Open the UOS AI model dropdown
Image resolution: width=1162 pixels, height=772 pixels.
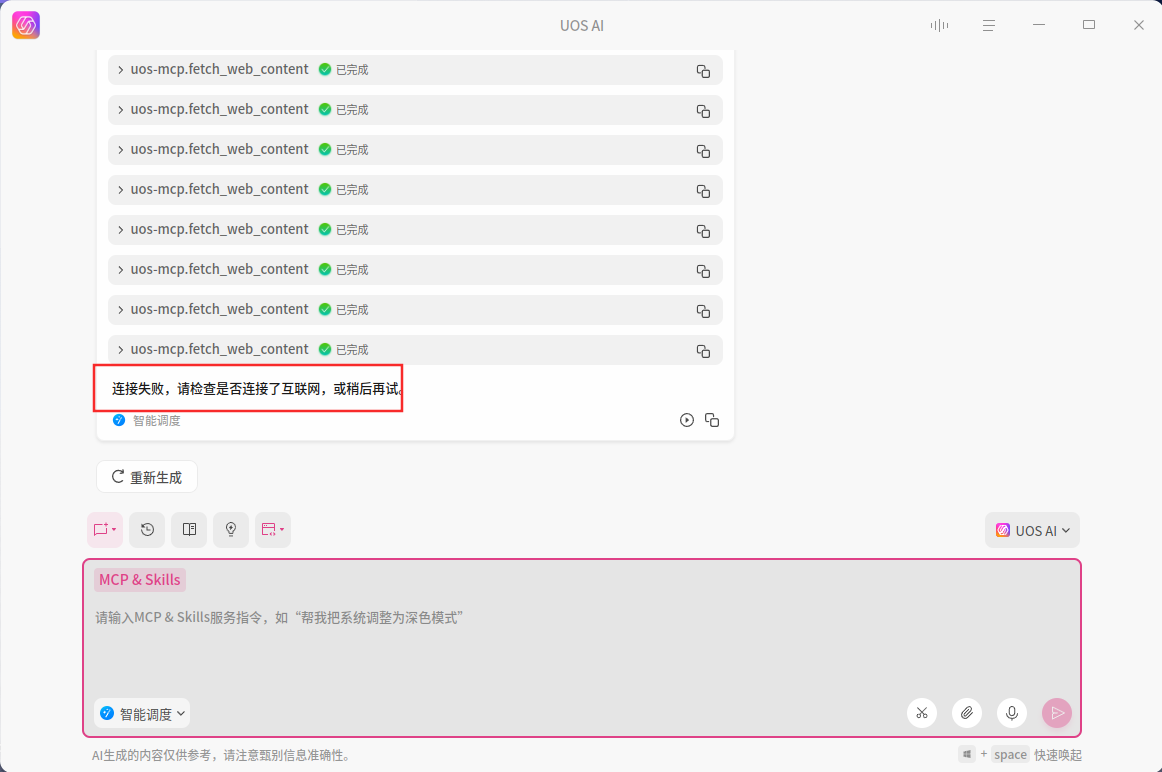point(1032,530)
